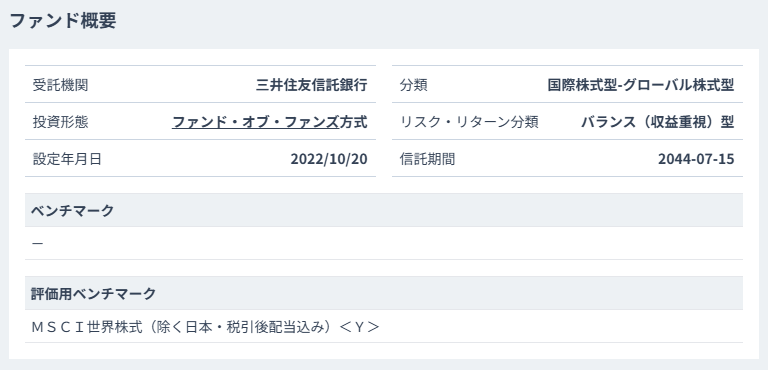Select the benchmark dash value
The width and height of the screenshot is (768, 370).
[37, 243]
